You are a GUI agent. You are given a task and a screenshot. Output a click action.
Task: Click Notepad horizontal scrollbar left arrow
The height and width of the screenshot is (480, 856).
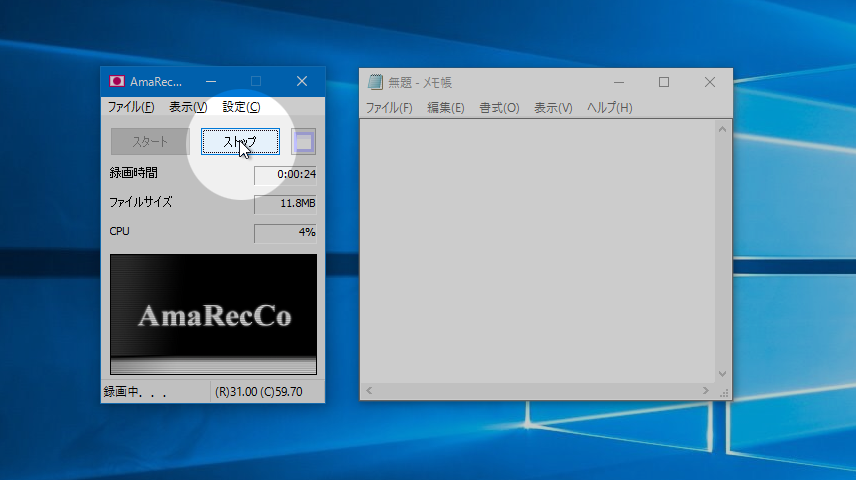(369, 390)
